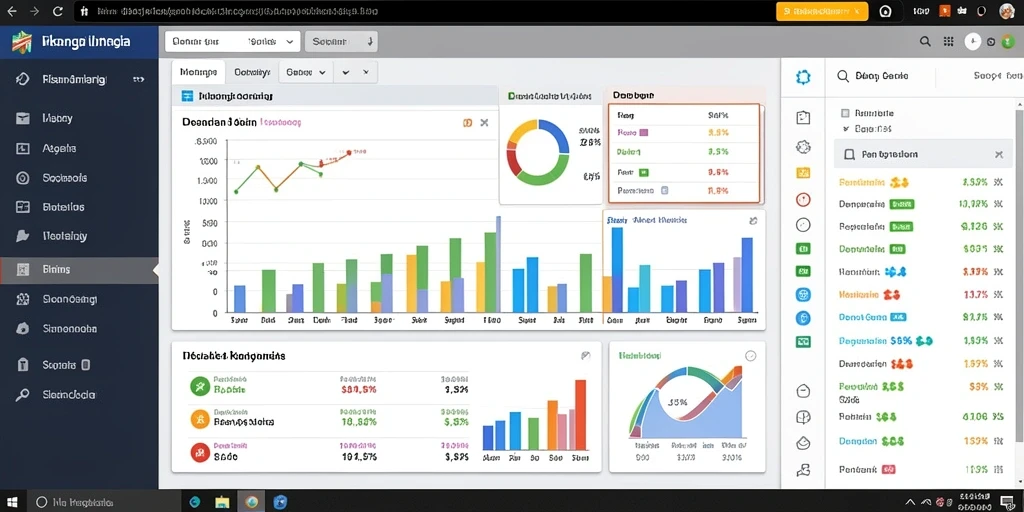The height and width of the screenshot is (512, 1024).
Task: Click the envelope icon in left sidebar
Action: click(x=23, y=118)
